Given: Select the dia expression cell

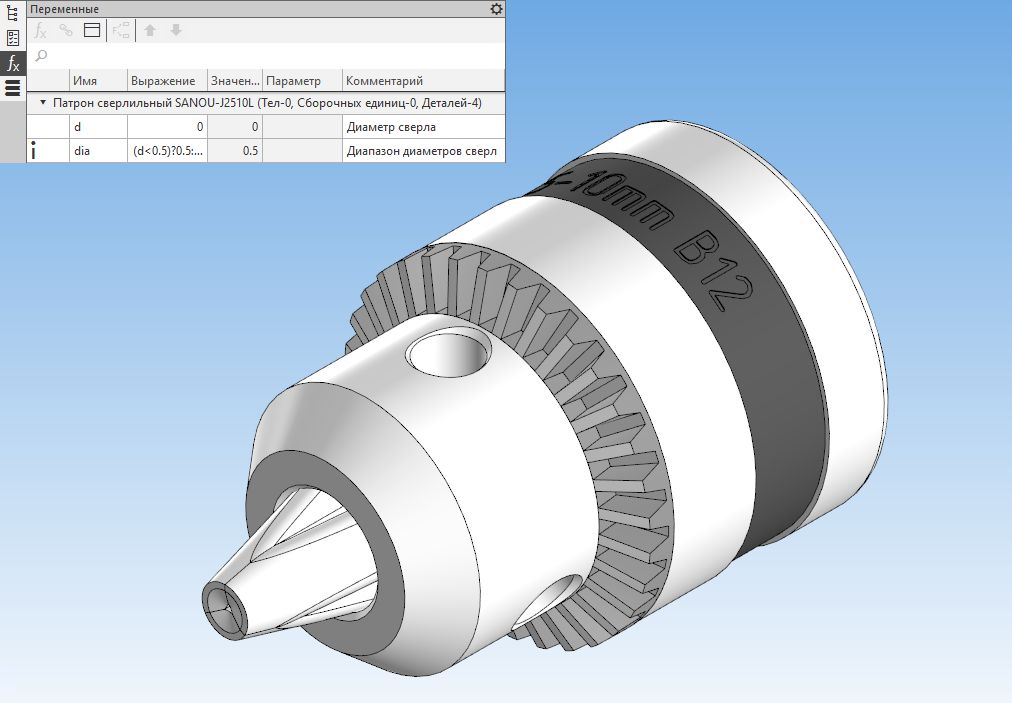Looking at the screenshot, I should coord(166,151).
